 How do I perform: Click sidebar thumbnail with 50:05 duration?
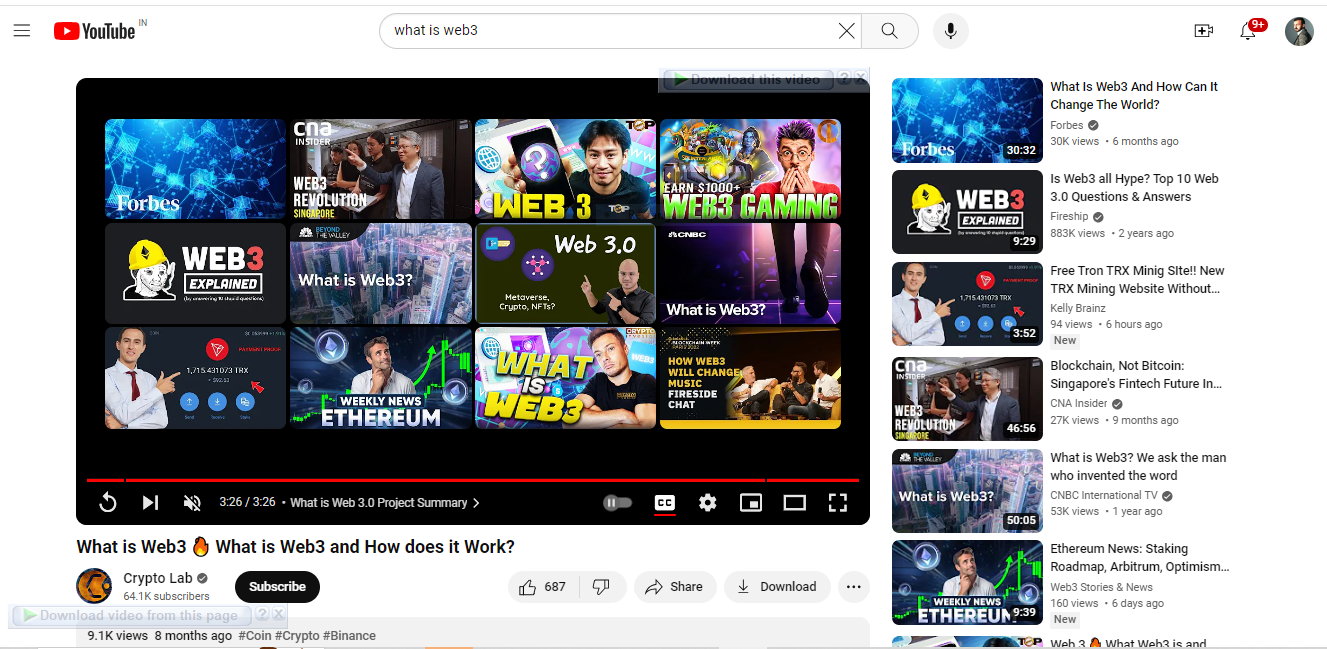[x=967, y=491]
